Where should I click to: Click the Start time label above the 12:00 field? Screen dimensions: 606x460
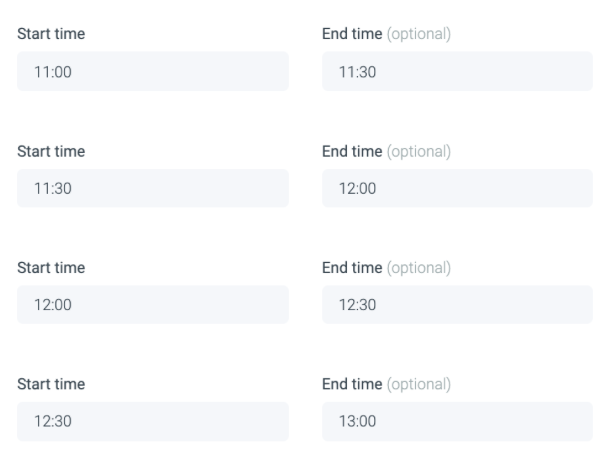[51, 268]
